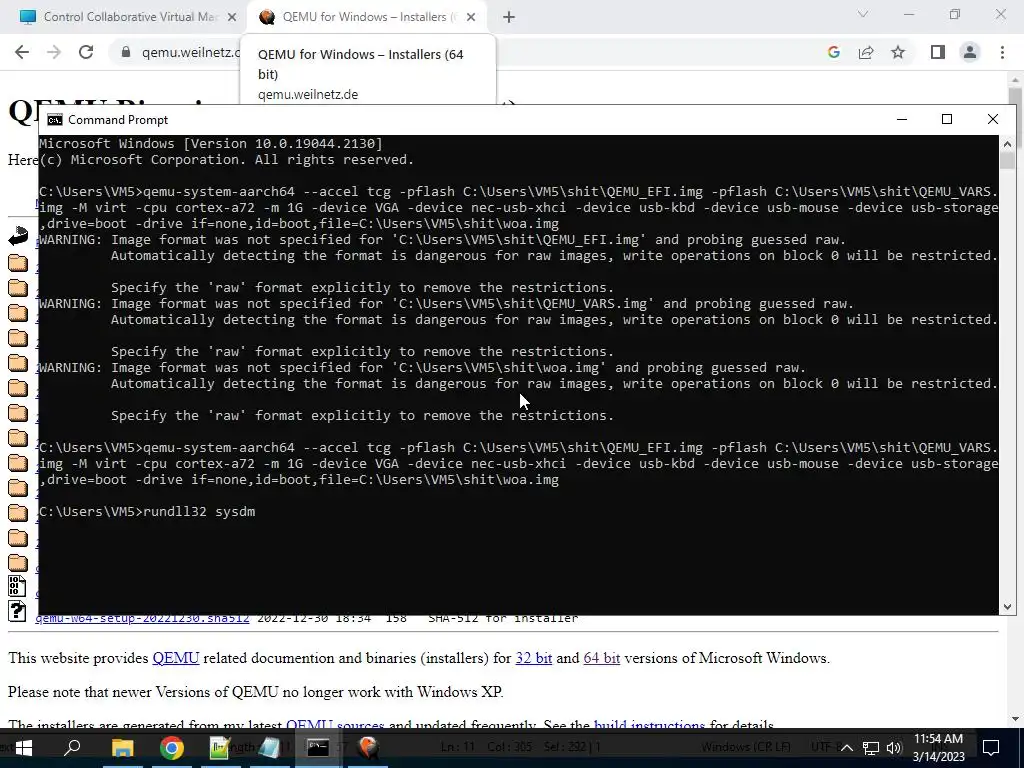
Task: Open volume control in system tray
Action: pyautogui.click(x=894, y=748)
